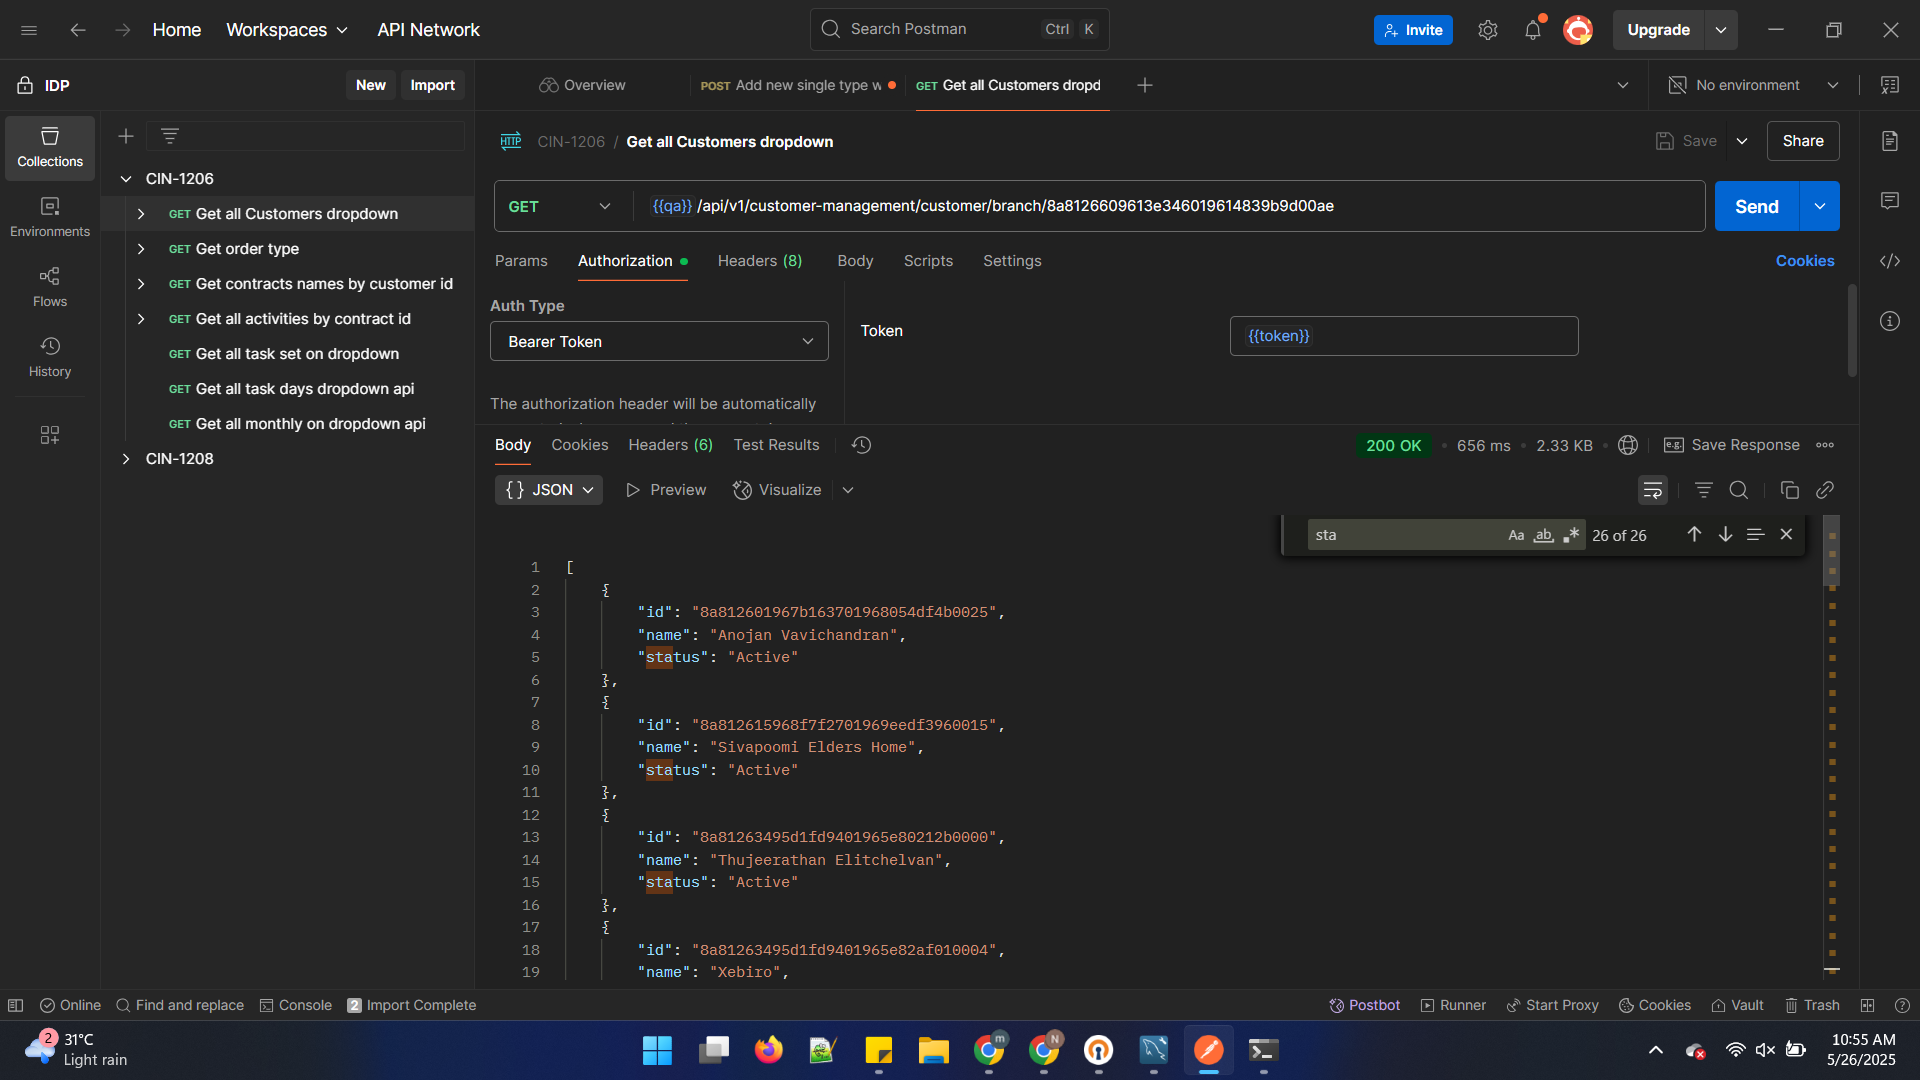
Task: Open response history clock icon
Action: pyautogui.click(x=861, y=445)
